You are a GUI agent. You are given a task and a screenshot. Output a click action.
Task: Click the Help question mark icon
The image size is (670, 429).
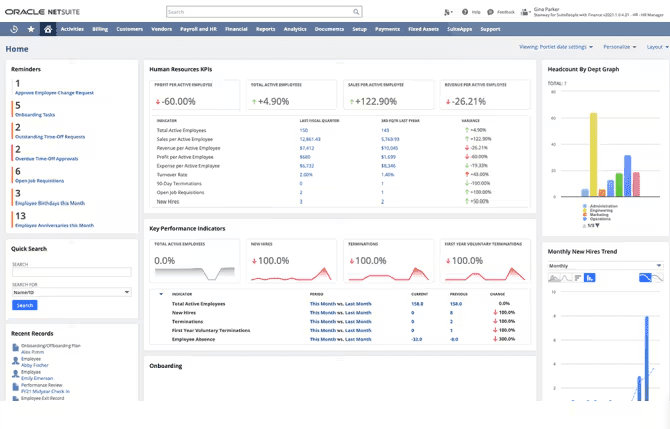point(463,12)
